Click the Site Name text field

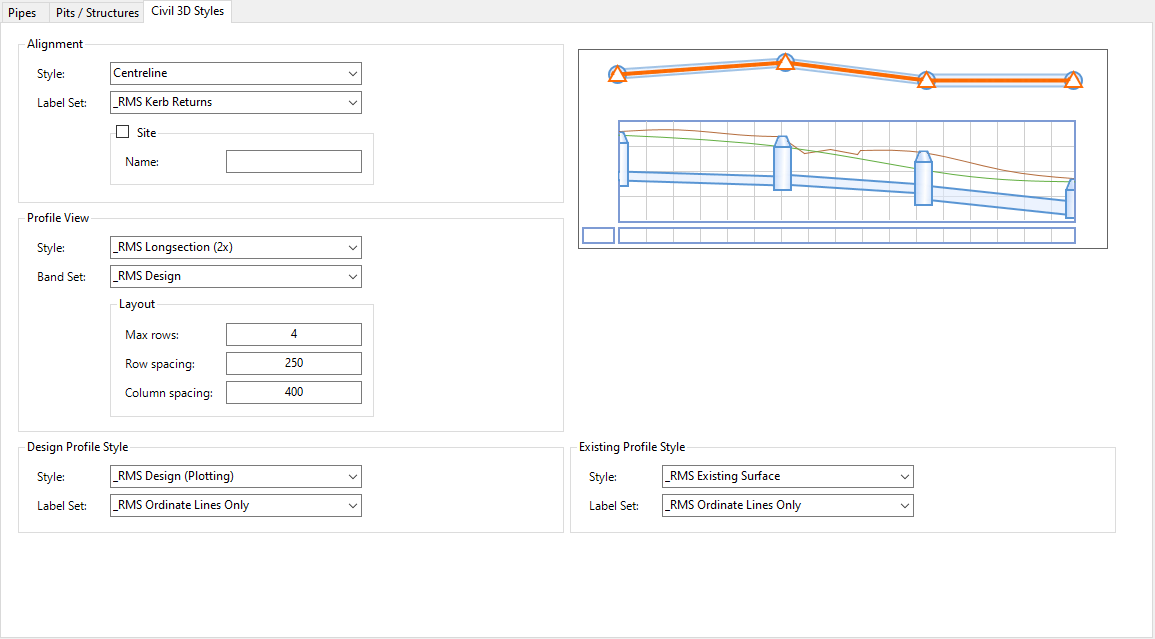tap(293, 162)
